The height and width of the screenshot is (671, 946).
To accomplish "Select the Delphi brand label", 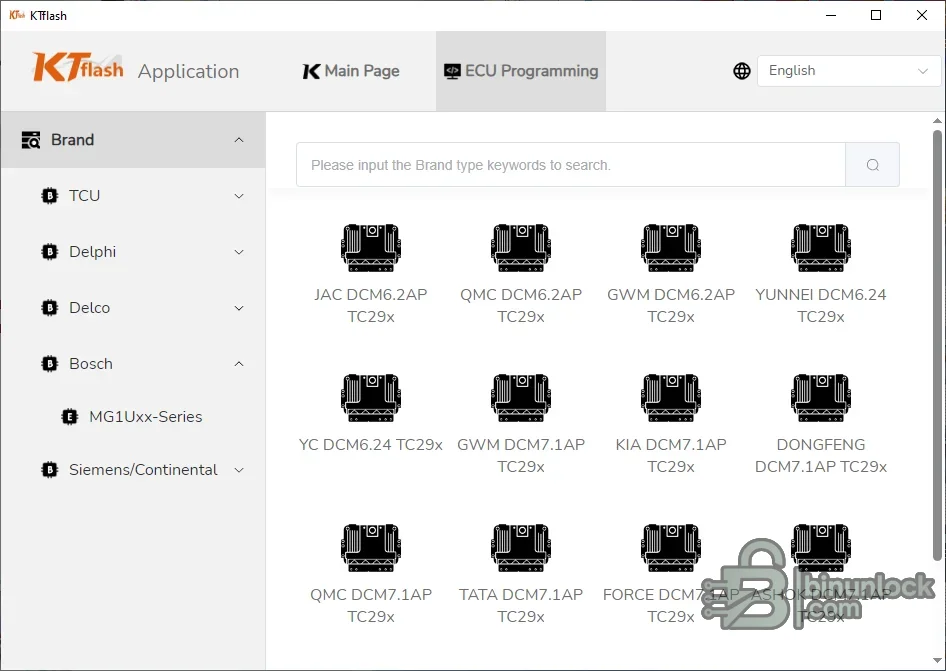I will tap(92, 252).
